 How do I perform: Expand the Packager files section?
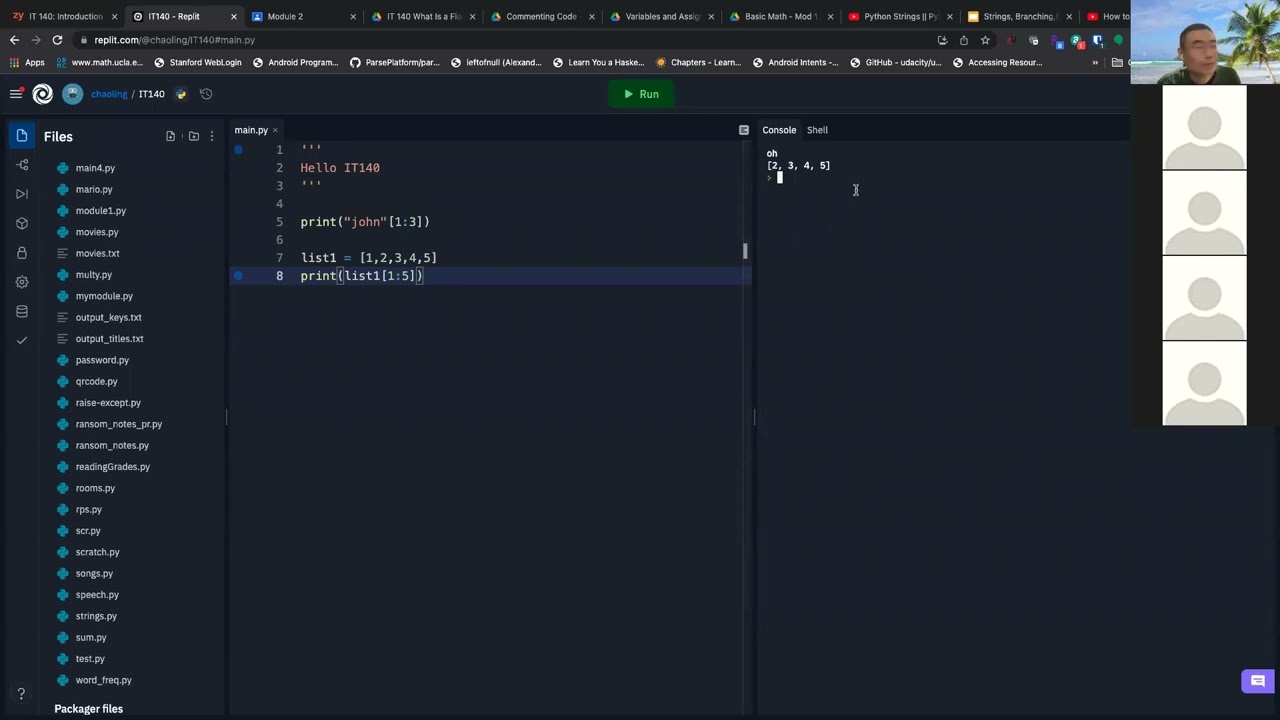(88, 709)
